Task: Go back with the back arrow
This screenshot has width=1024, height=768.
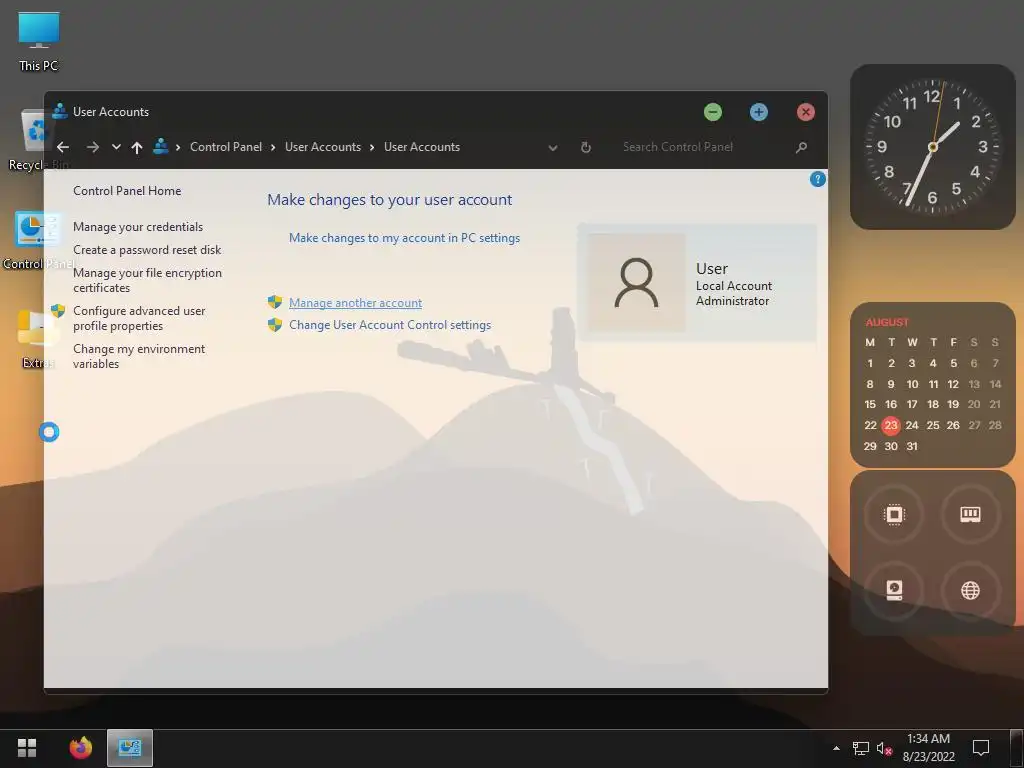Action: click(63, 147)
